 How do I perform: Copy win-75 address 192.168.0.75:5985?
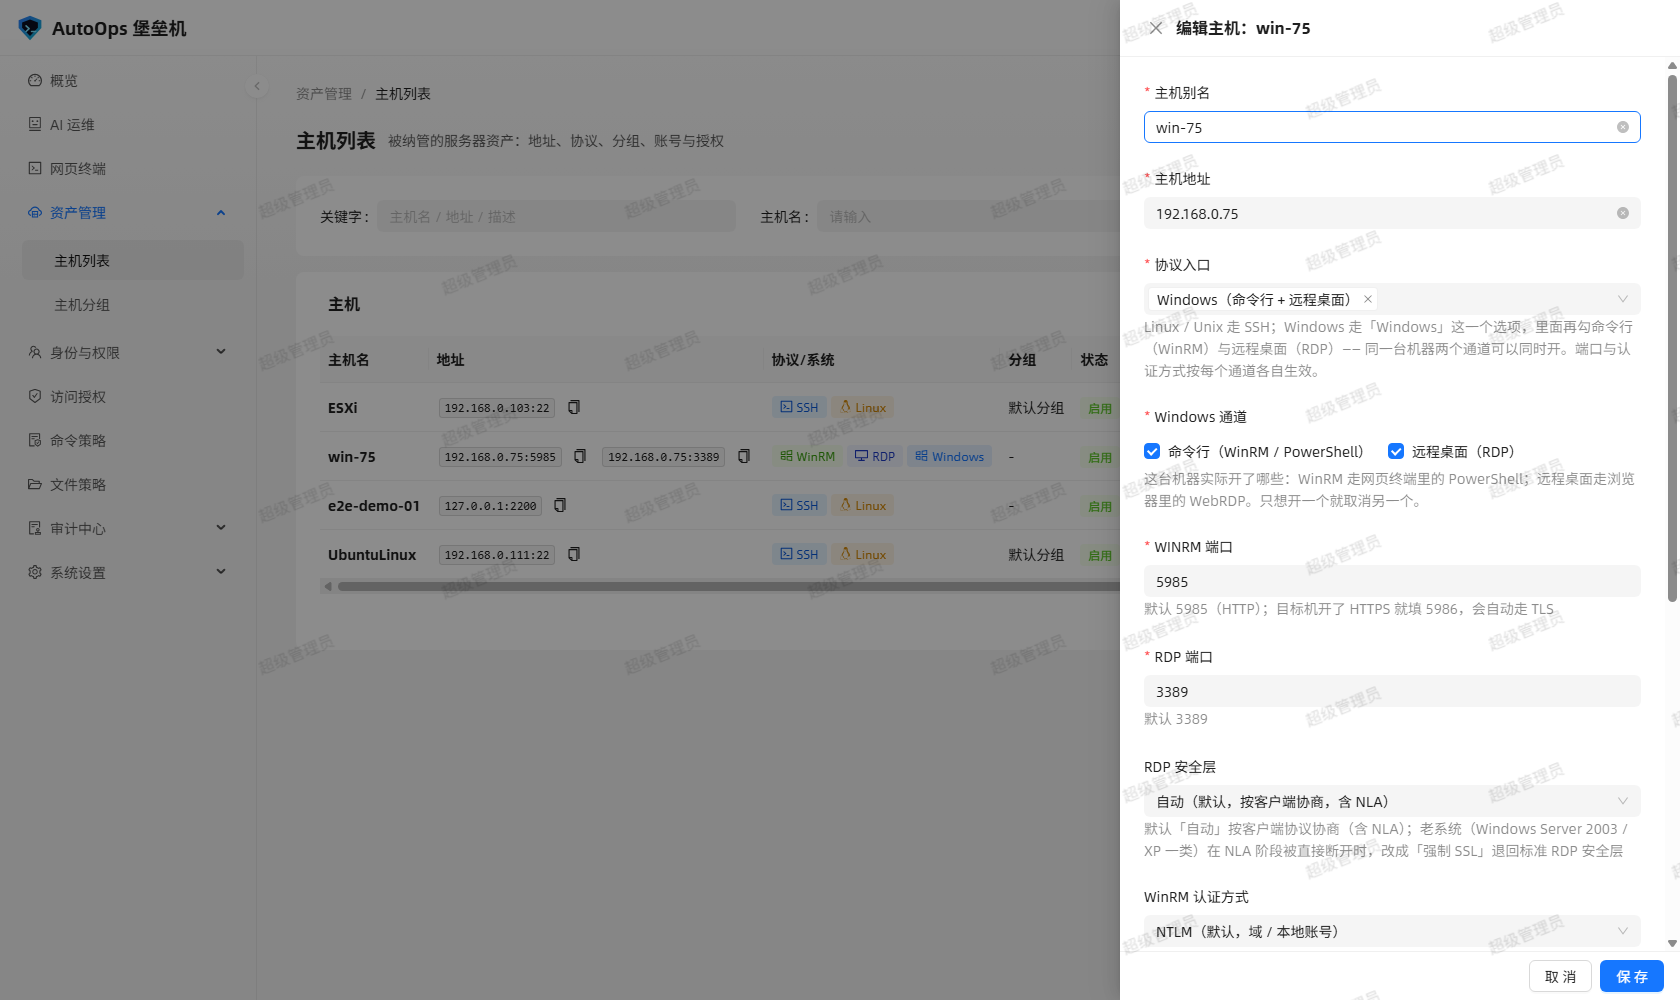(x=580, y=456)
